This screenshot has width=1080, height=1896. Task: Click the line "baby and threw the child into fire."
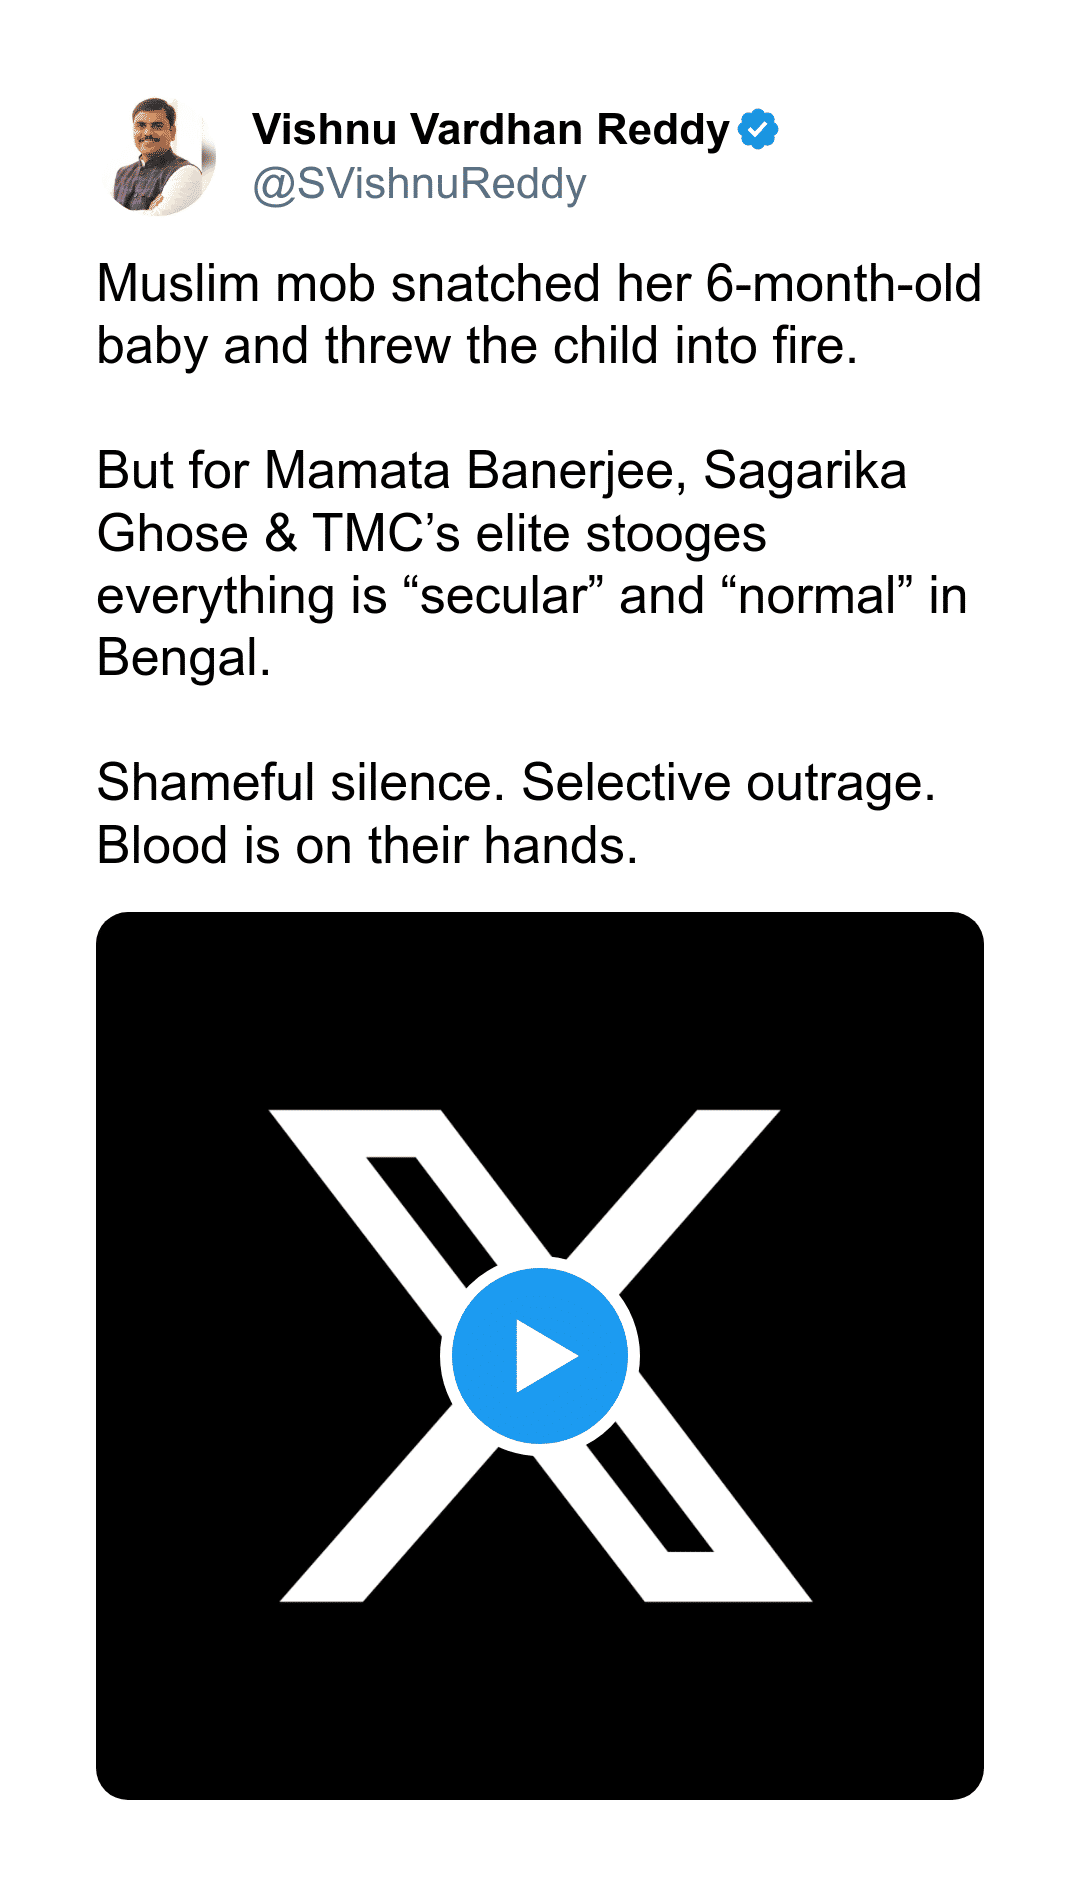[477, 346]
